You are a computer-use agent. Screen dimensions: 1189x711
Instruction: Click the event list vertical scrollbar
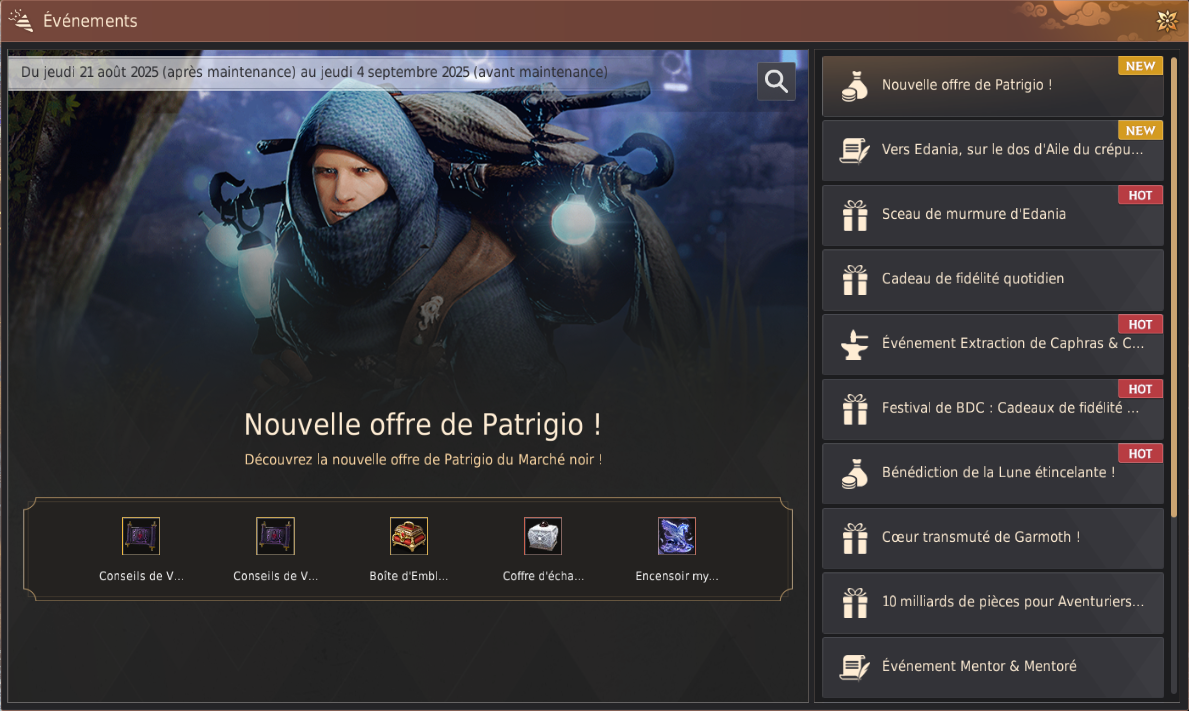(1174, 288)
